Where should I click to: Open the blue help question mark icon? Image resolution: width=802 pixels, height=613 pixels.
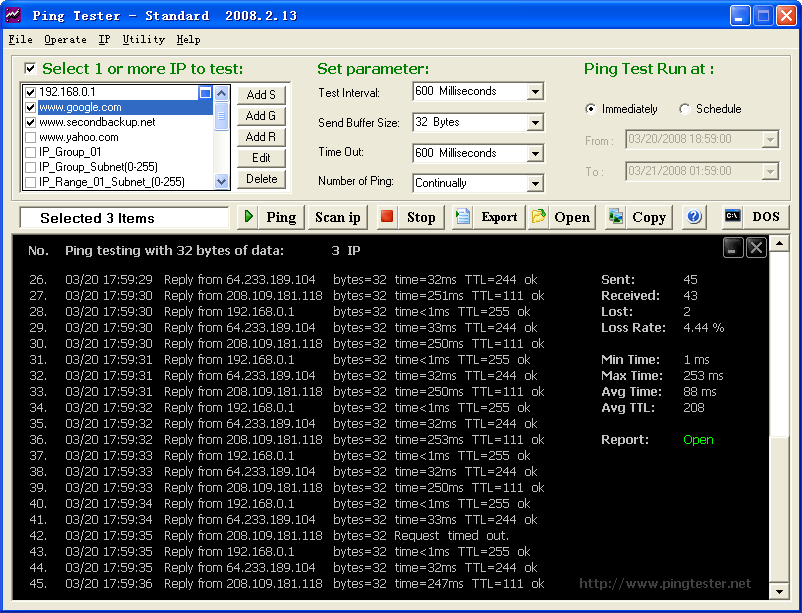coord(694,217)
